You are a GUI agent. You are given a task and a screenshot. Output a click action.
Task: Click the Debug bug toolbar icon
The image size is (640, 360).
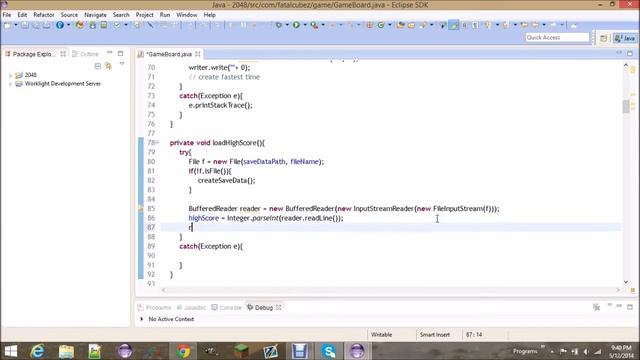click(x=279, y=25)
